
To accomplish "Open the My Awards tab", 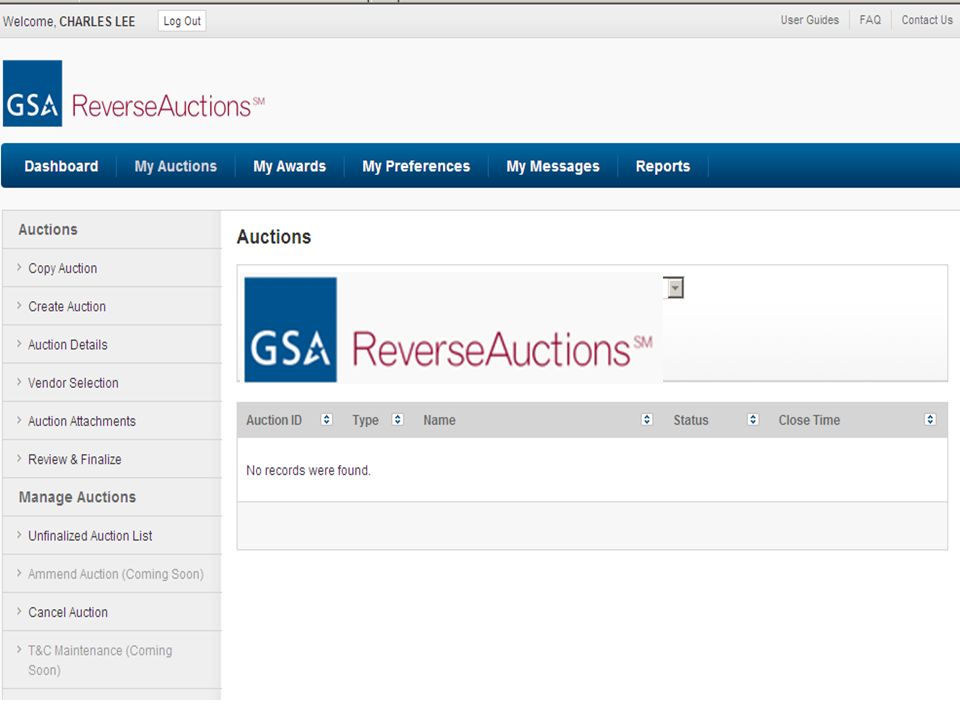I will pos(290,166).
